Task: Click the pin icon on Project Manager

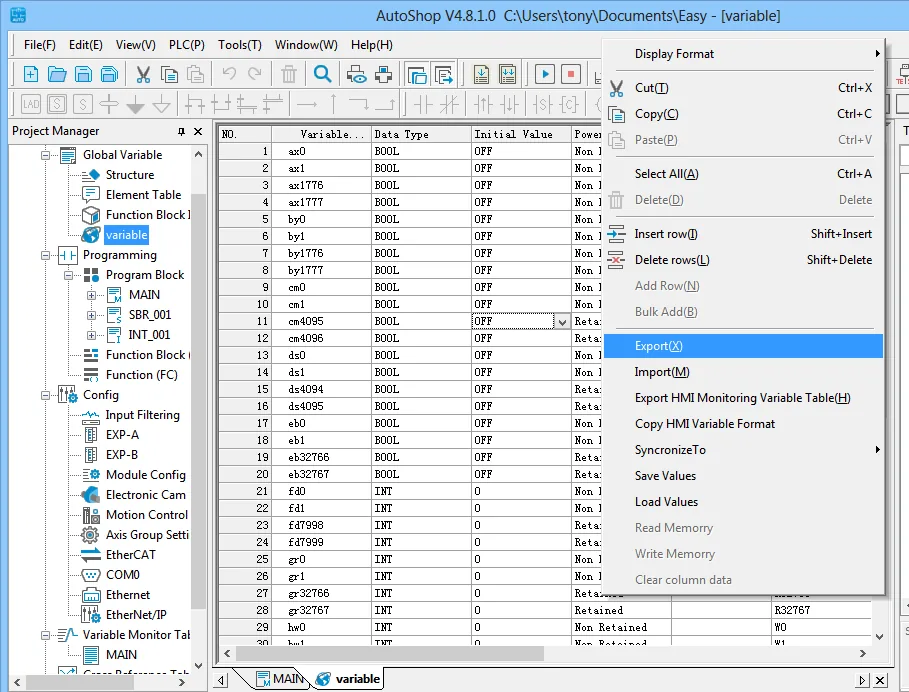Action: (181, 132)
